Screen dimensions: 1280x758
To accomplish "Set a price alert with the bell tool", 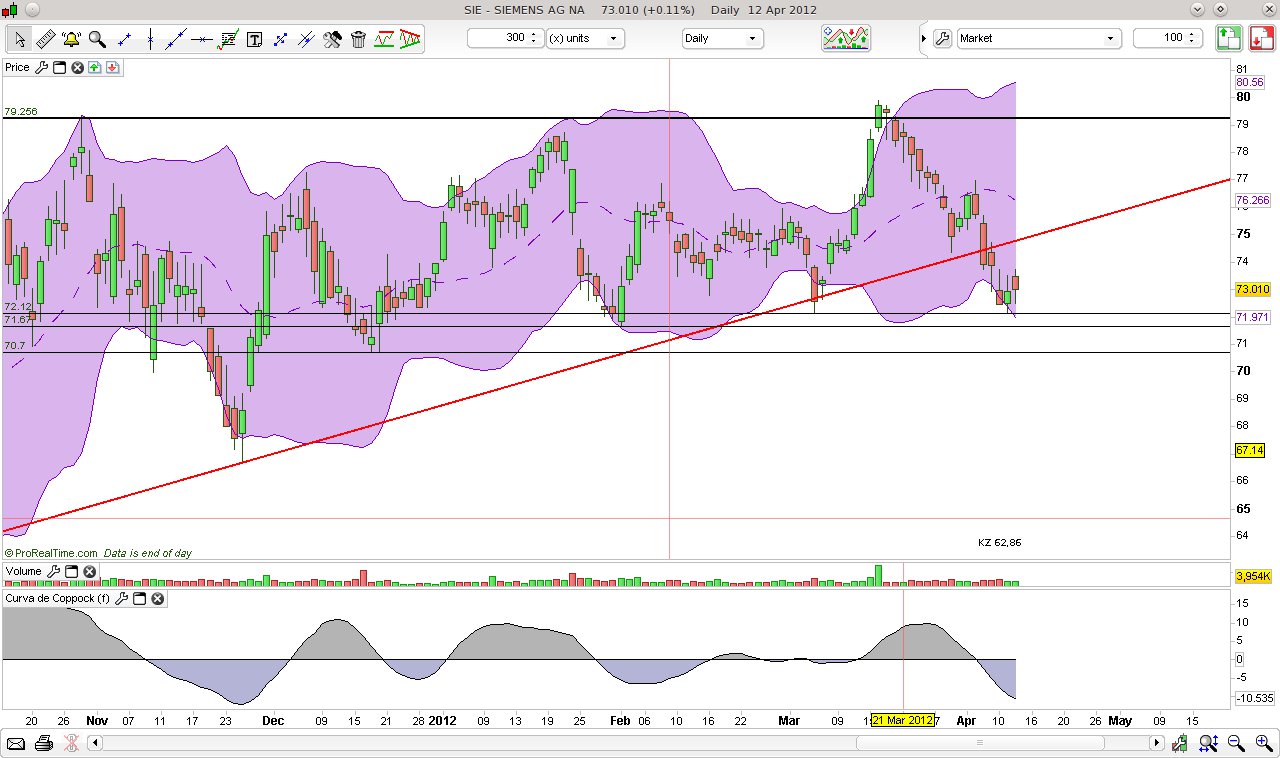I will coord(69,38).
